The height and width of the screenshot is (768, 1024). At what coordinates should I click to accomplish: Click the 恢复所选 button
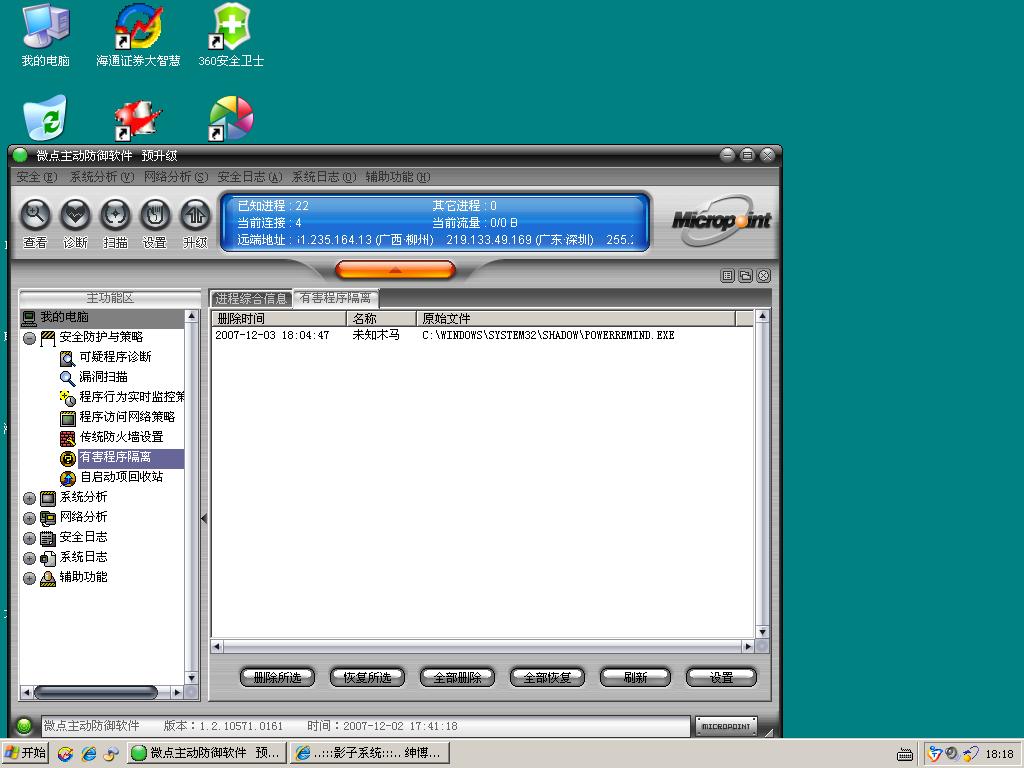pos(367,678)
